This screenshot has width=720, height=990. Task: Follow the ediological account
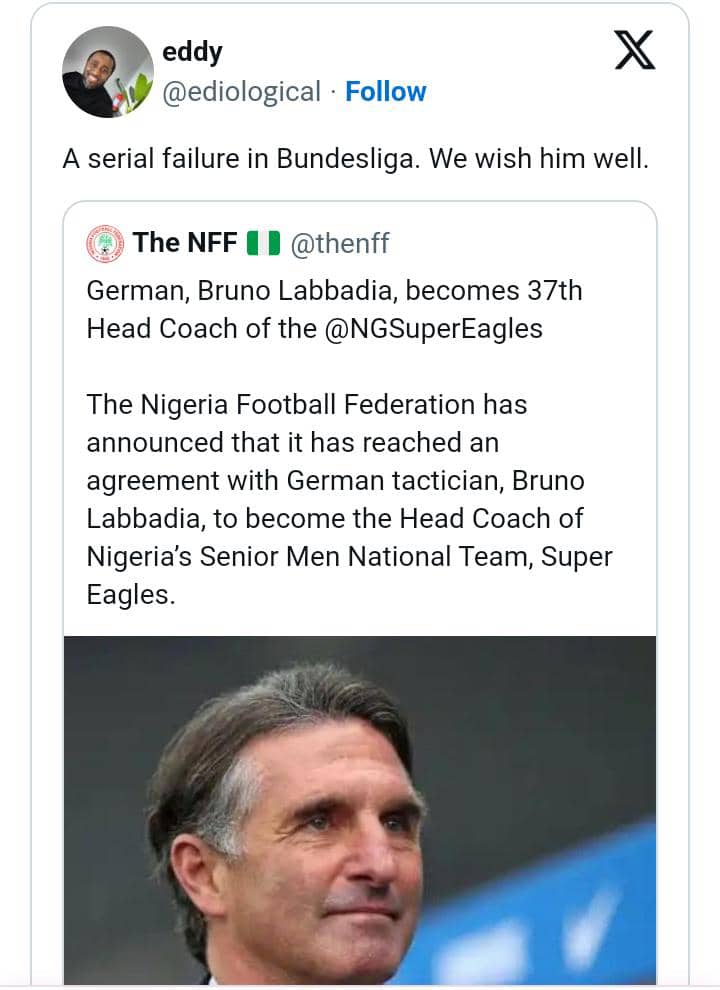pos(385,92)
